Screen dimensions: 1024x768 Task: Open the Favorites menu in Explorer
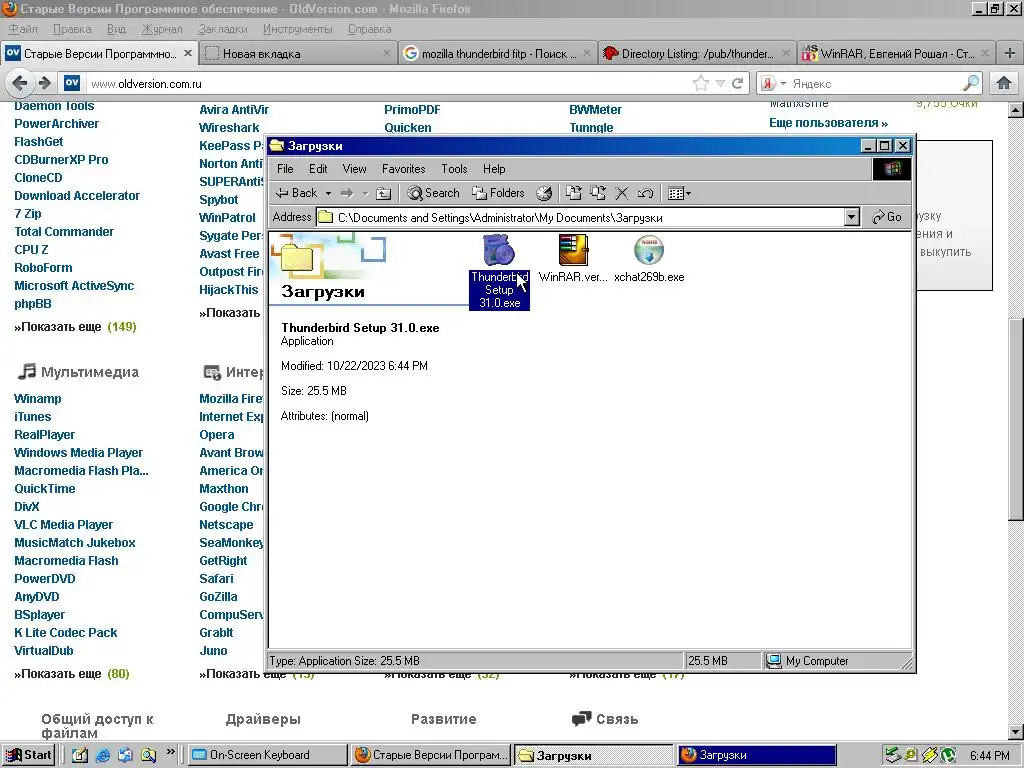click(x=404, y=169)
